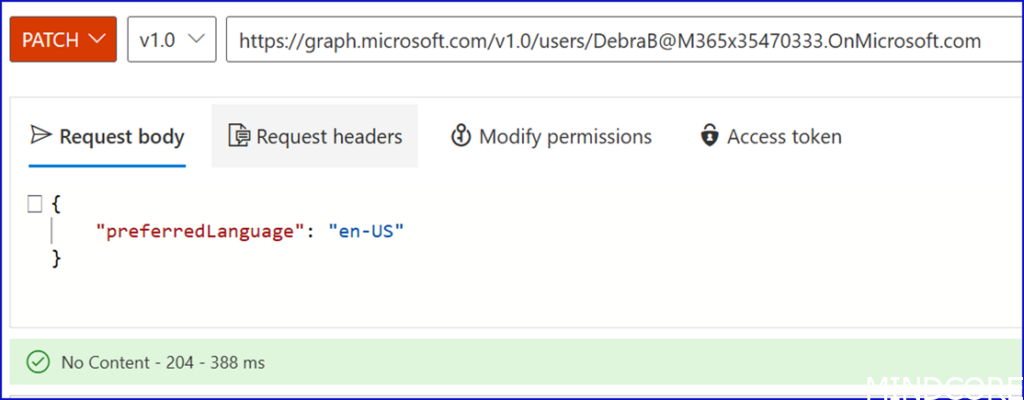This screenshot has width=1024, height=400.
Task: Collapse the JSON body using the fold square
Action: [35, 204]
